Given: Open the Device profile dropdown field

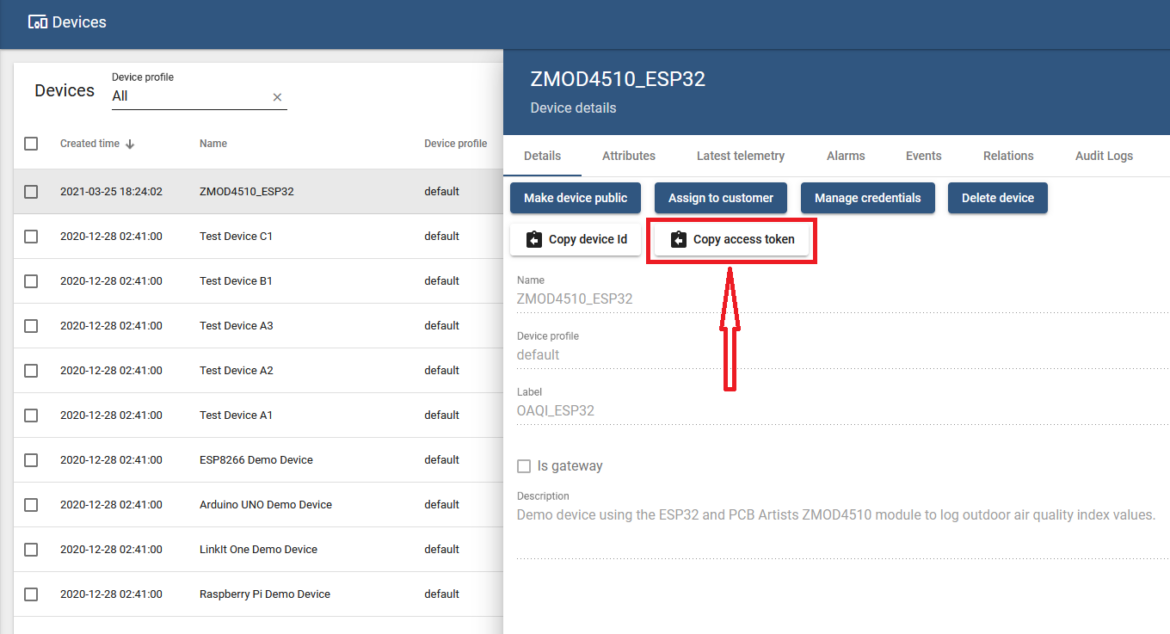Looking at the screenshot, I should [190, 97].
